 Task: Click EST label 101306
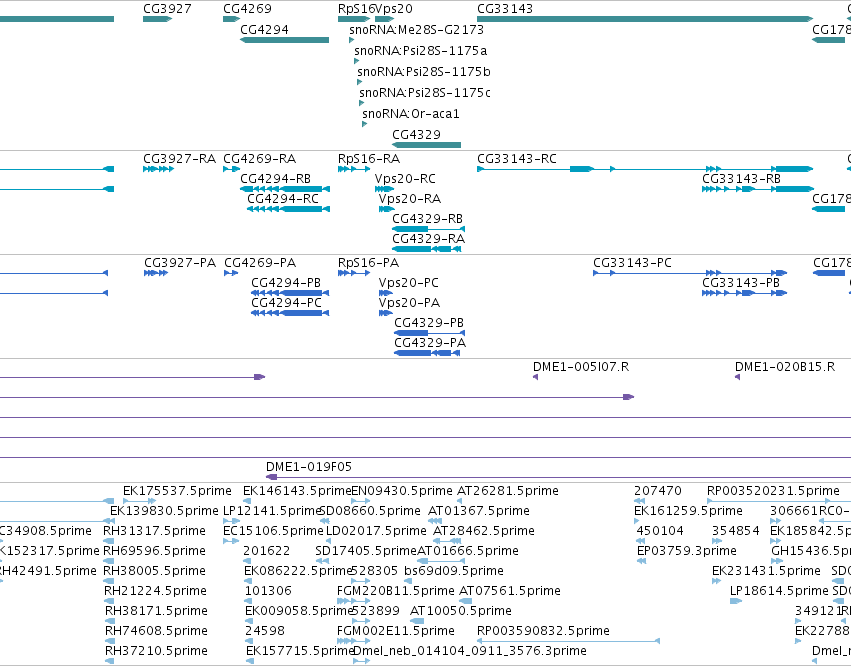268,591
